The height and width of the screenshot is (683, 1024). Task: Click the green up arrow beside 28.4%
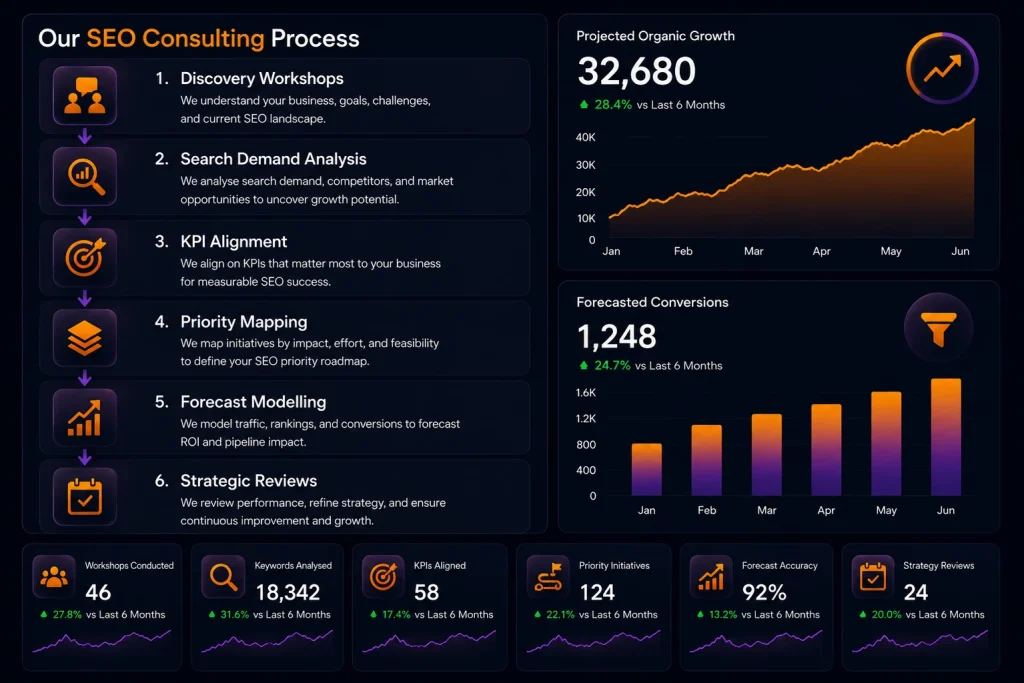584,104
